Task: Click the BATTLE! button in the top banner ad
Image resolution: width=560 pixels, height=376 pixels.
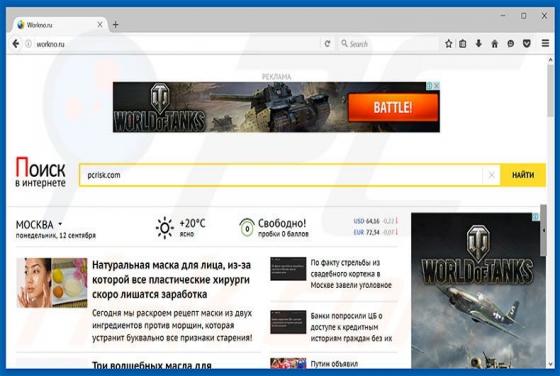Action: 393,107
